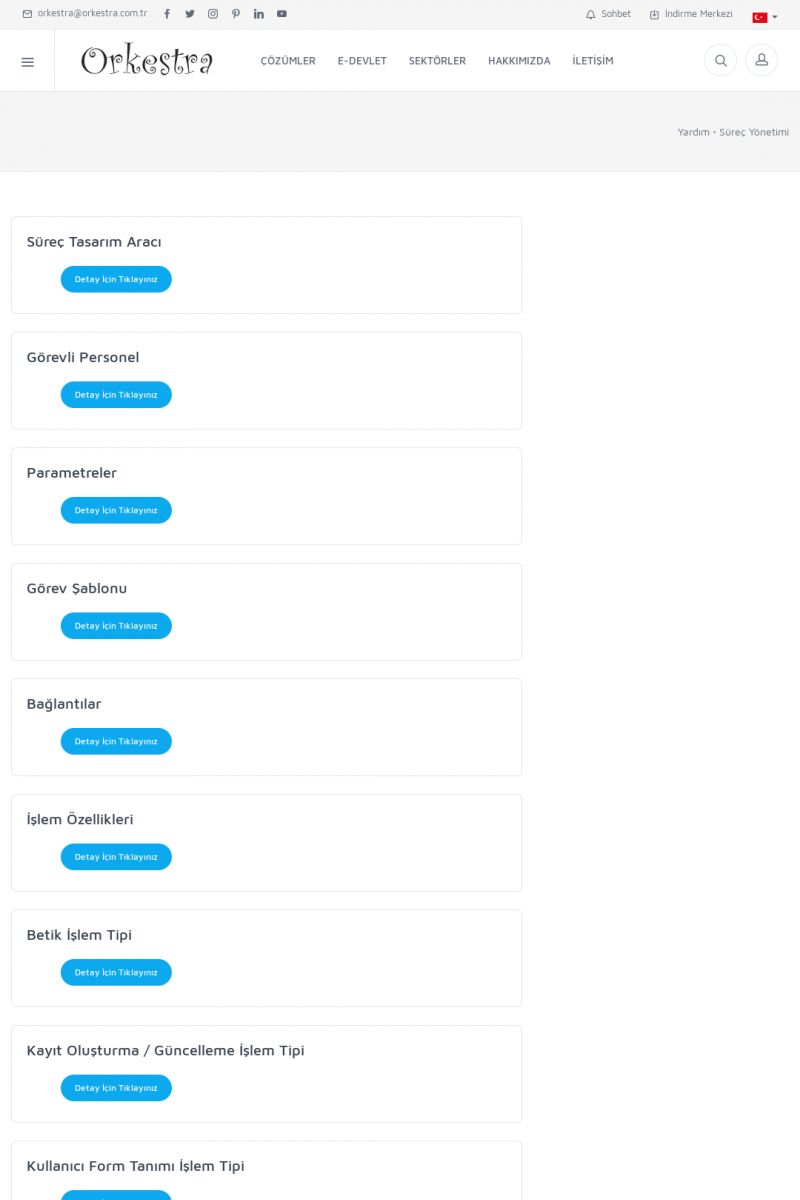Open the ÇÖZÜMLER menu

point(288,61)
